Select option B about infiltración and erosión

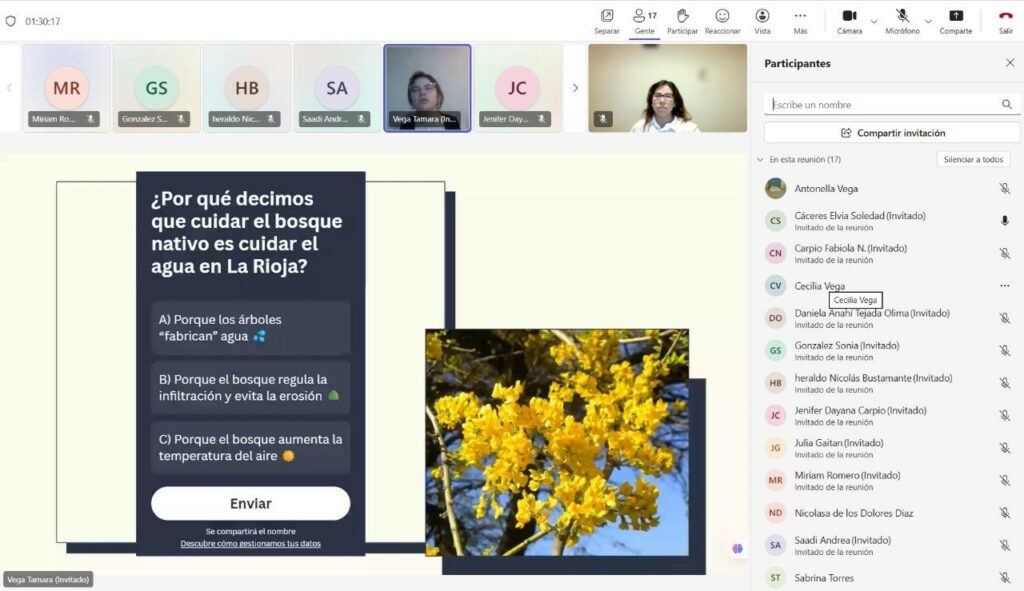[250, 388]
